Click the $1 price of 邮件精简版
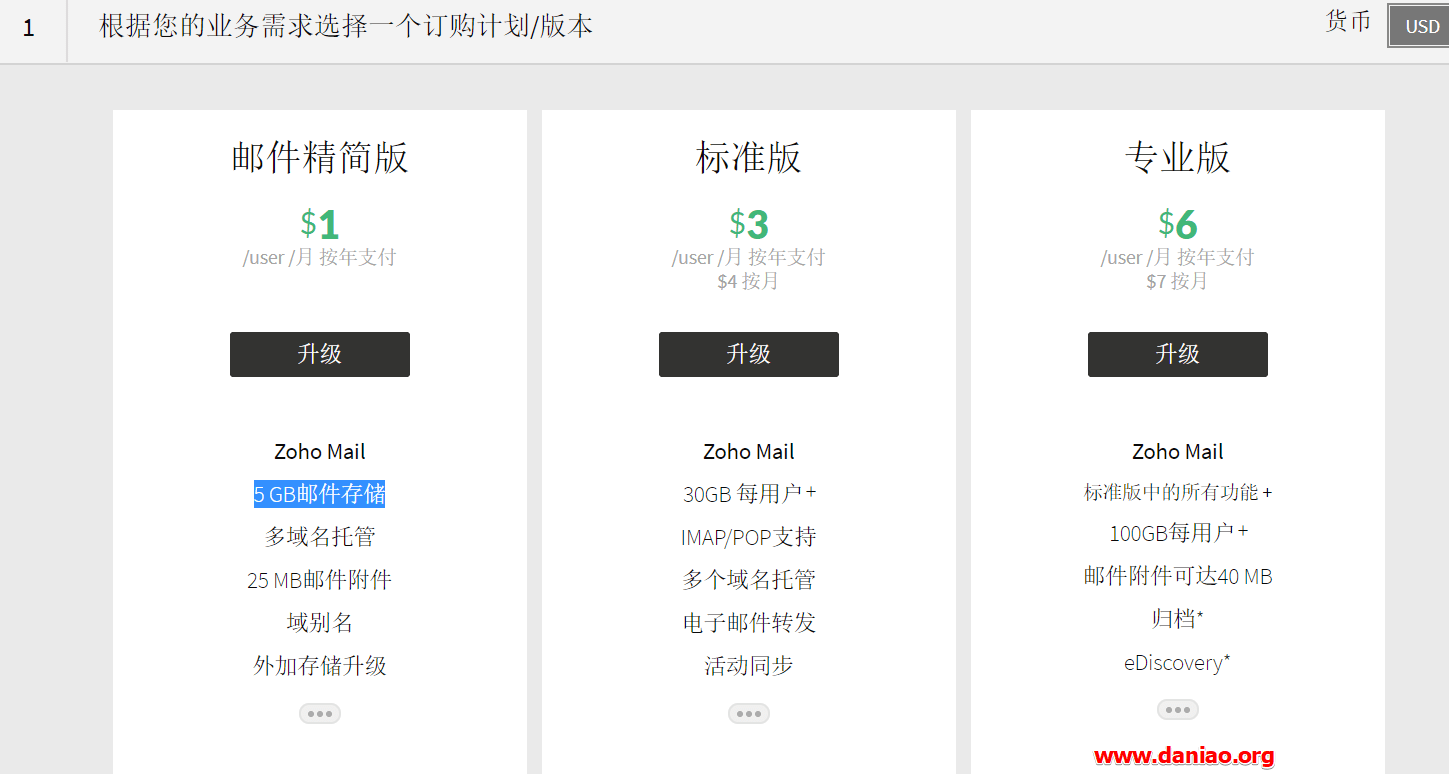The width and height of the screenshot is (1449, 774). point(320,223)
